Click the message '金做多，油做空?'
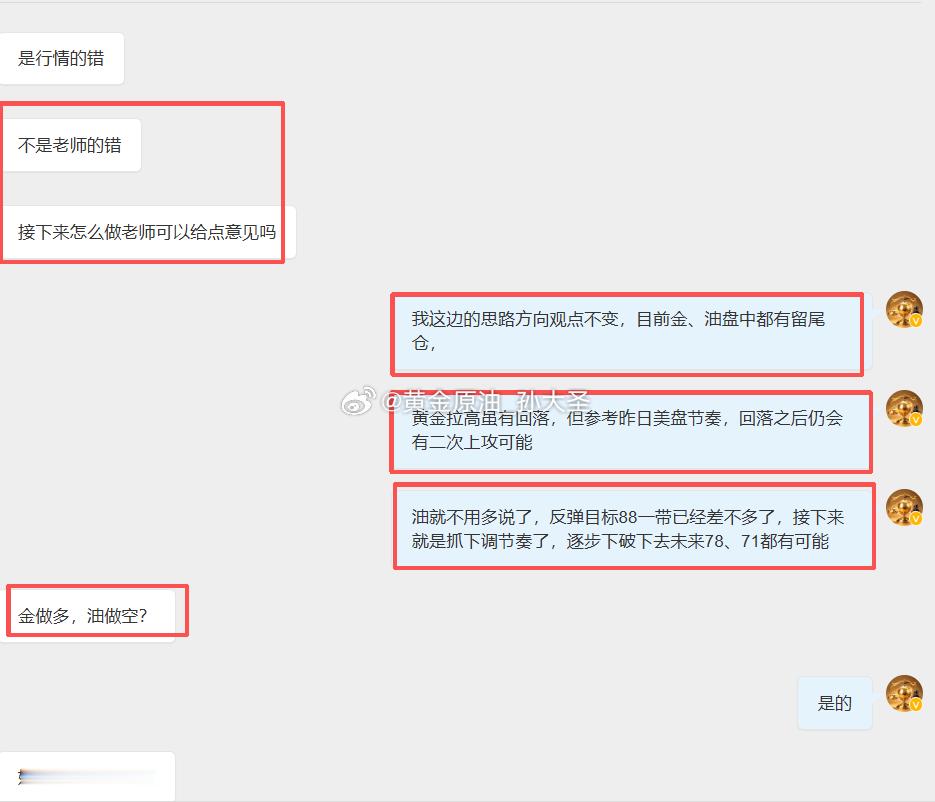935x802 pixels. [x=87, y=616]
